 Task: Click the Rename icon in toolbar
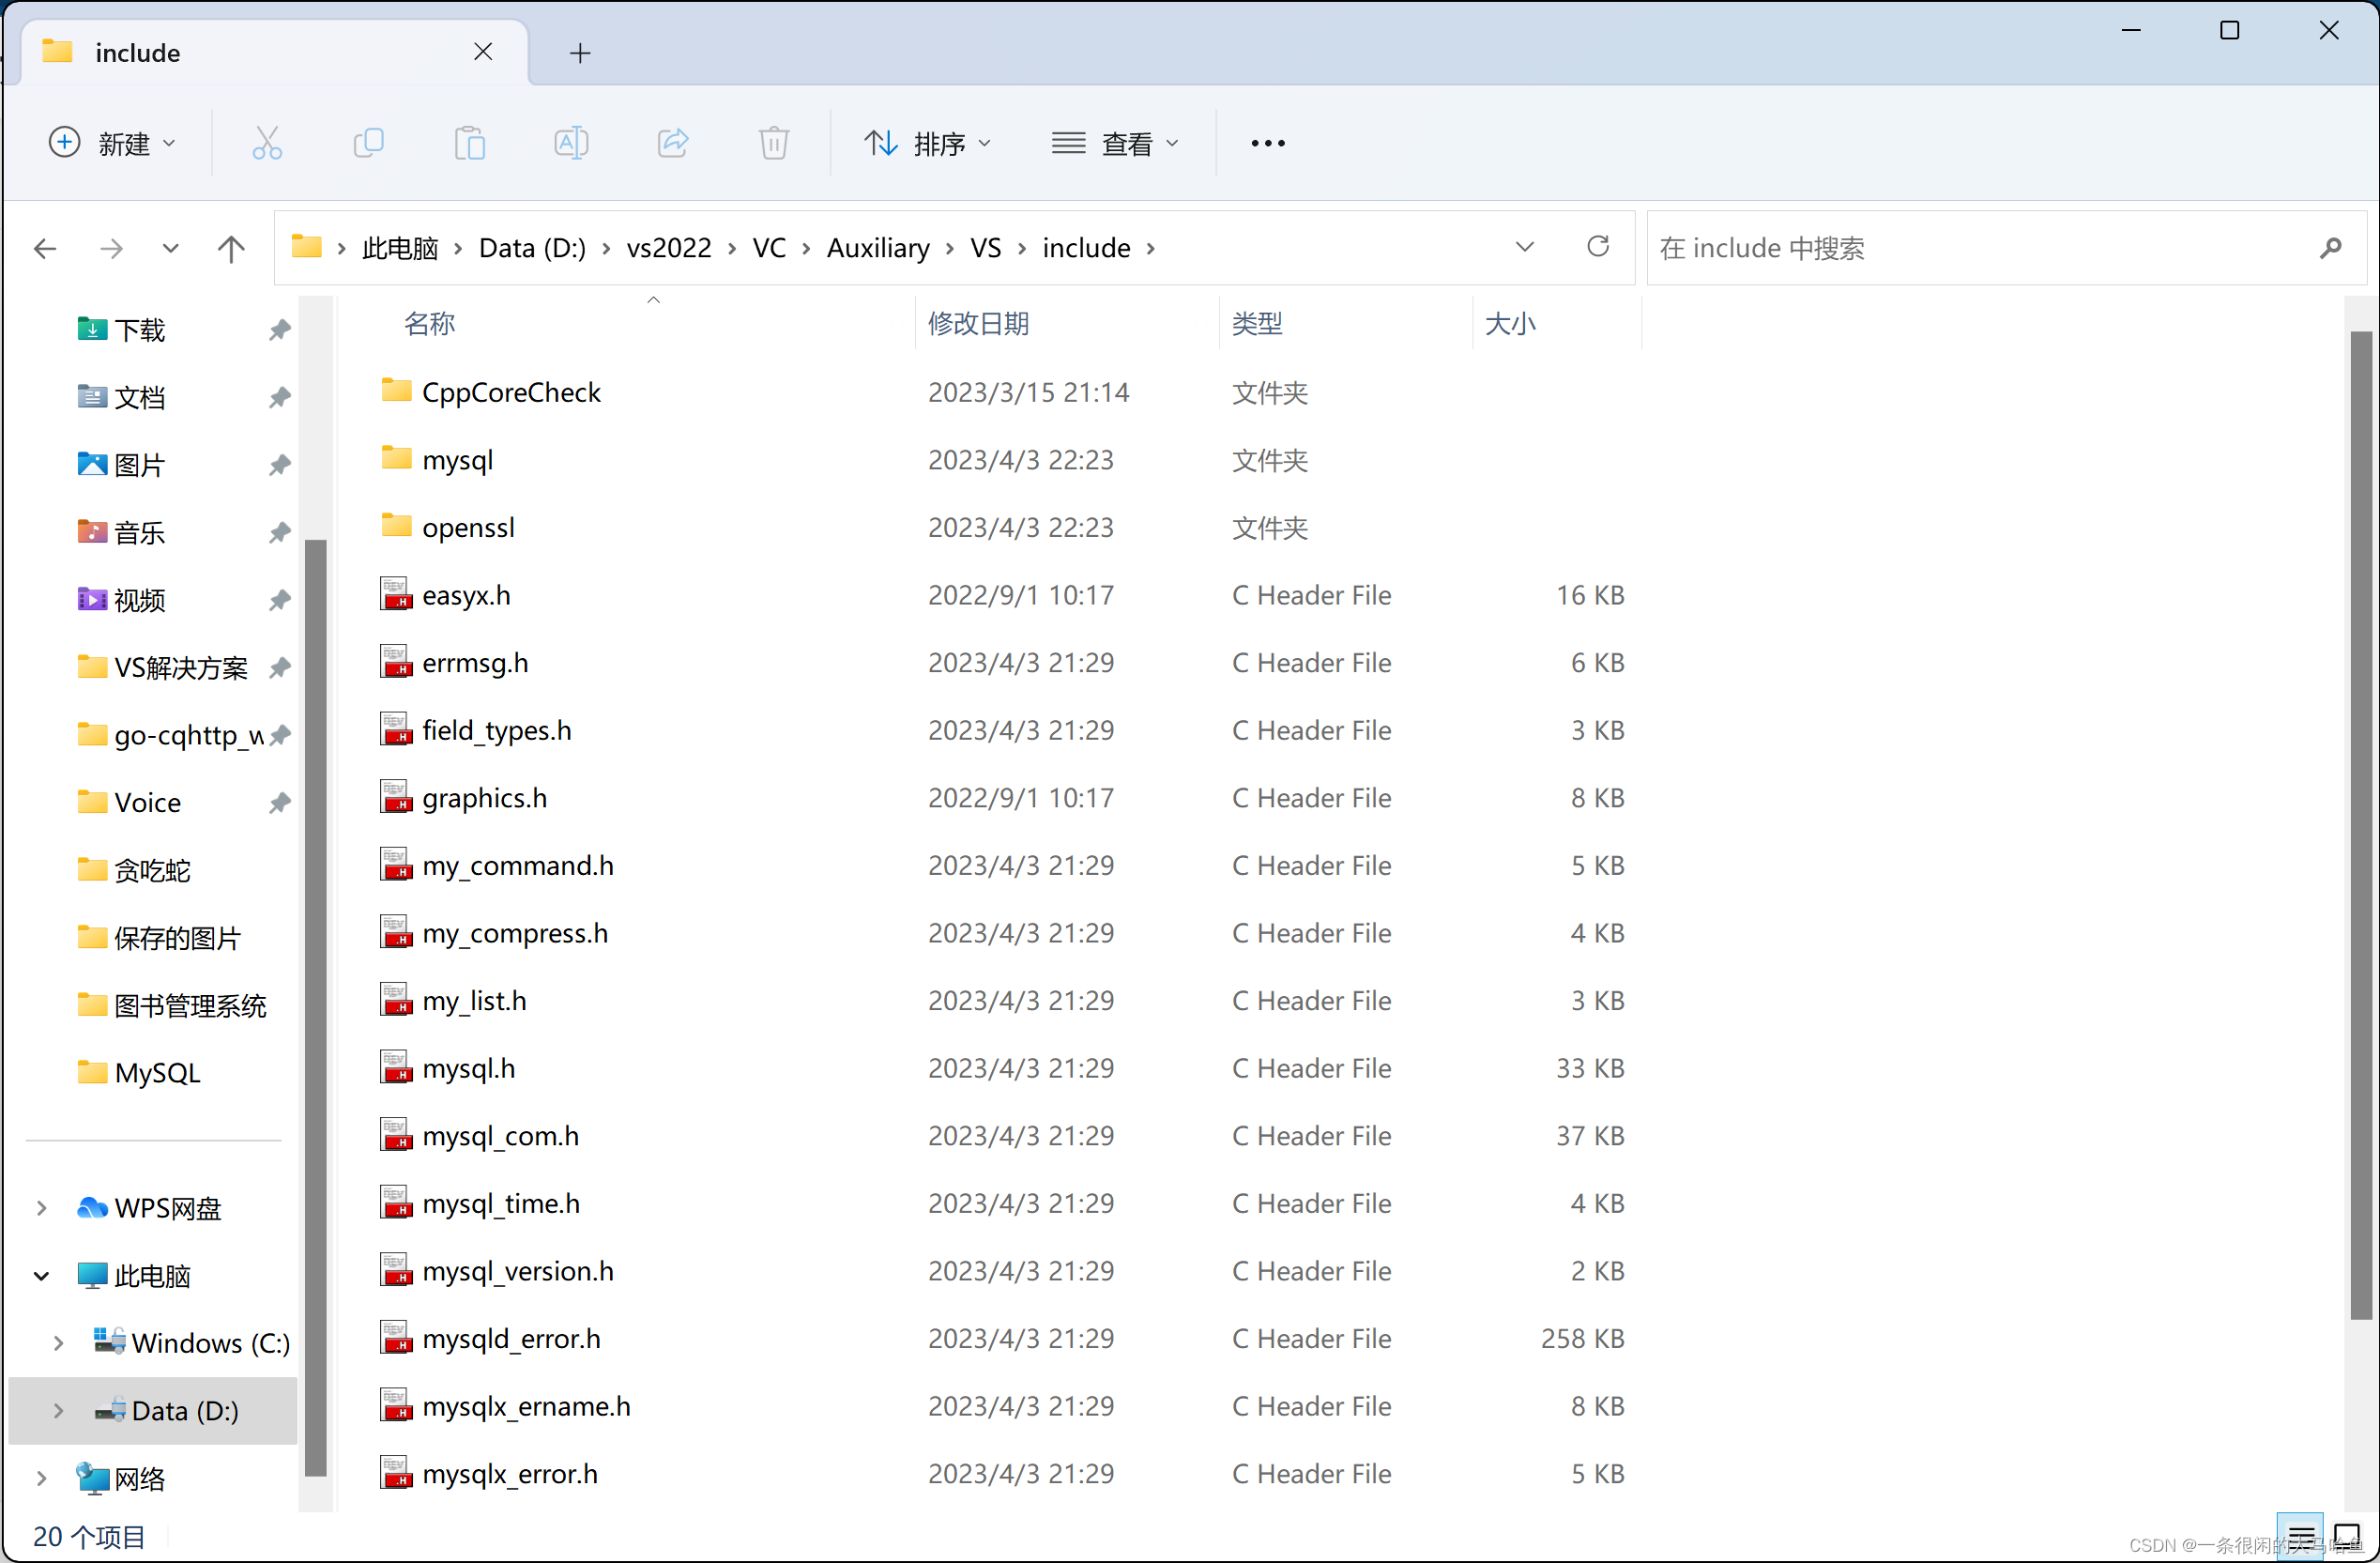click(x=571, y=143)
